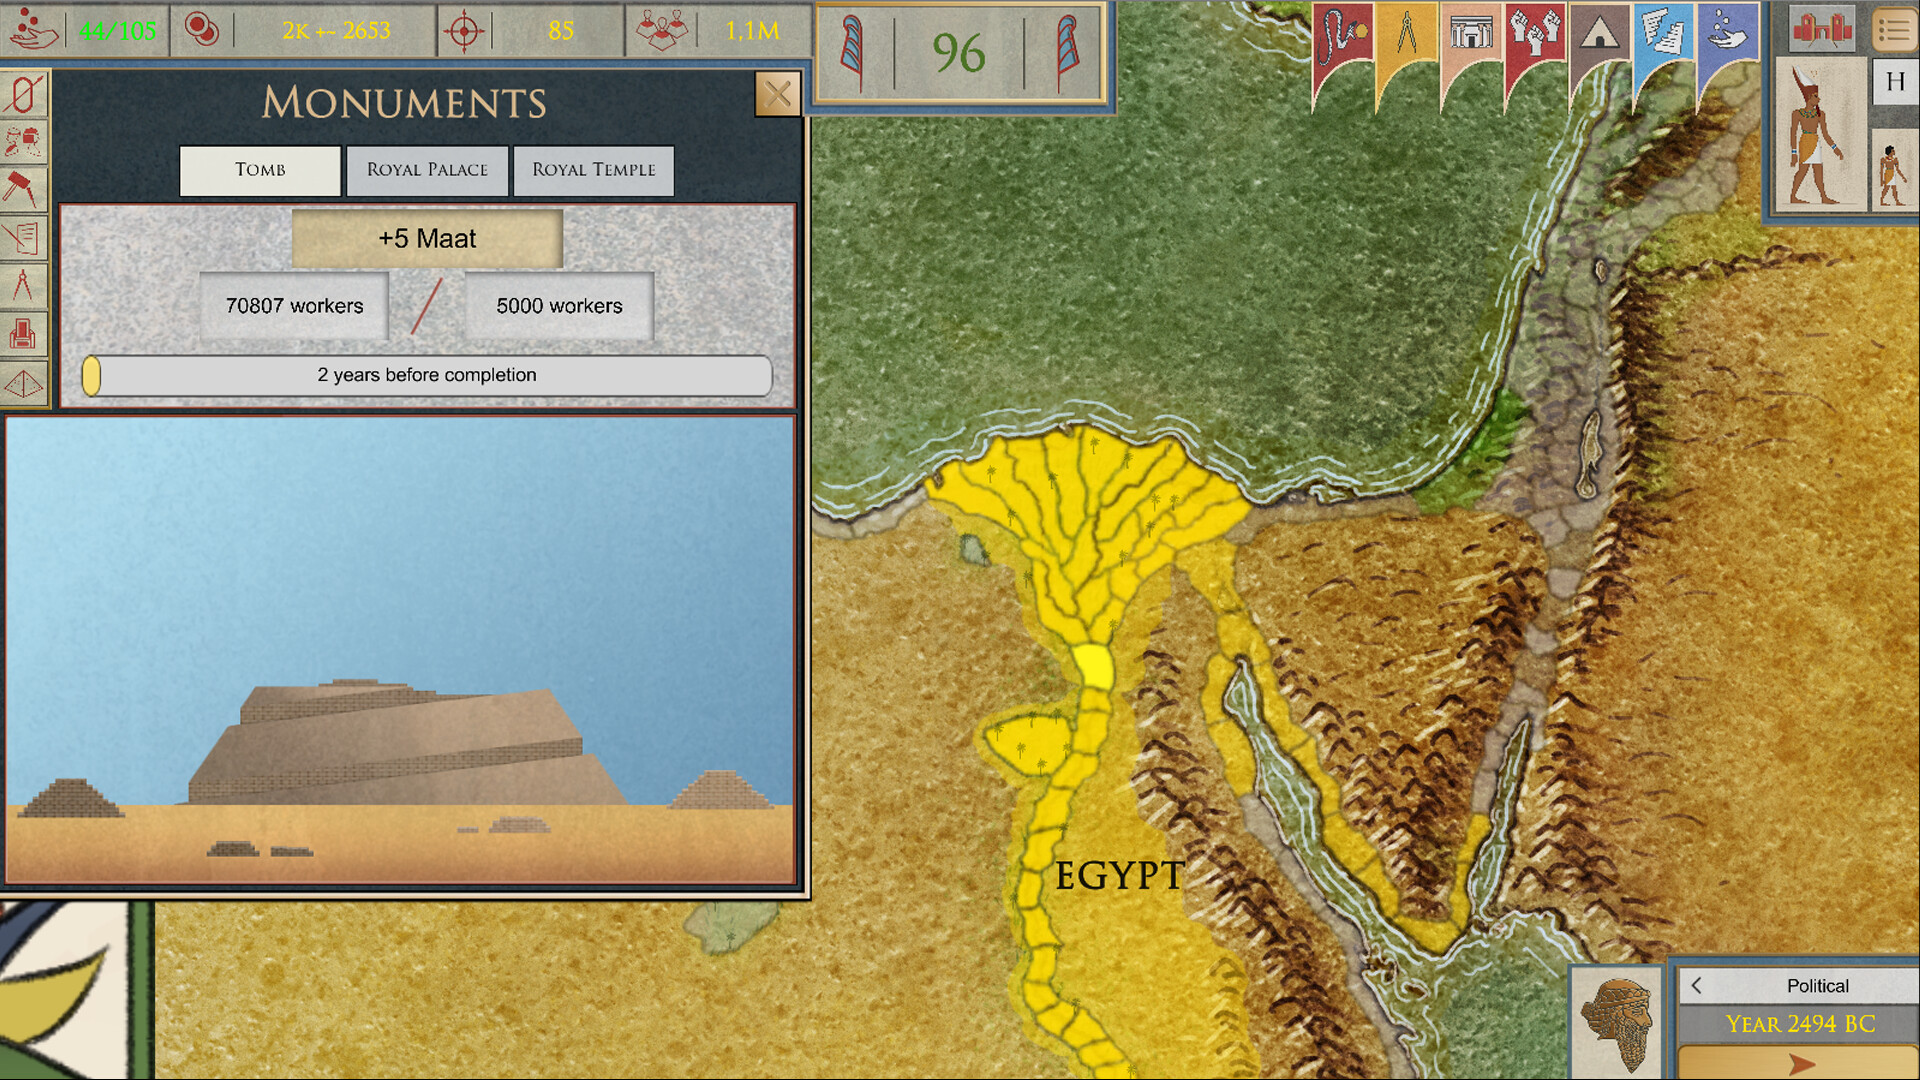Open the city buildings icon top right
Viewport: 1920px width, 1080px height.
pos(1822,30)
